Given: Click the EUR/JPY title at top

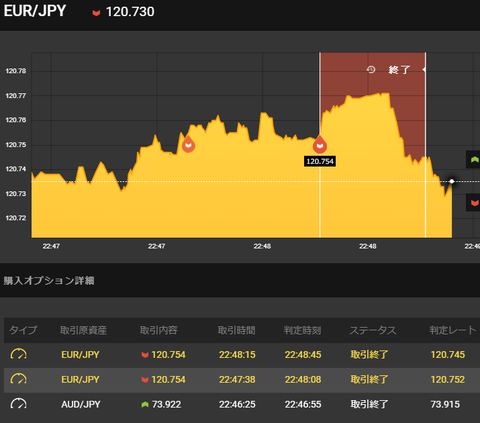Looking at the screenshot, I should pyautogui.click(x=35, y=11).
